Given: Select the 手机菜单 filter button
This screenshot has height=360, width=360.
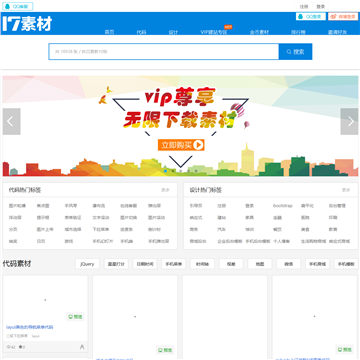Looking at the screenshot, I should 174,264.
